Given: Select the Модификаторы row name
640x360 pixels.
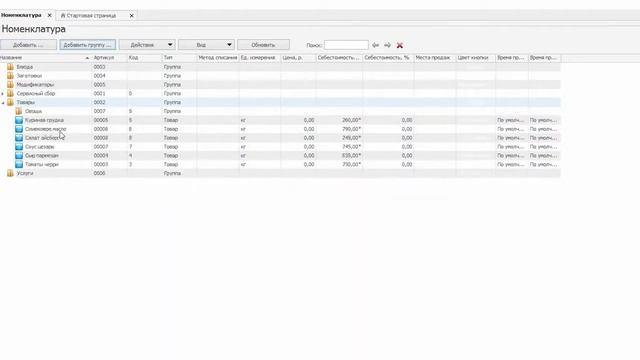Looking at the screenshot, I should [x=35, y=85].
